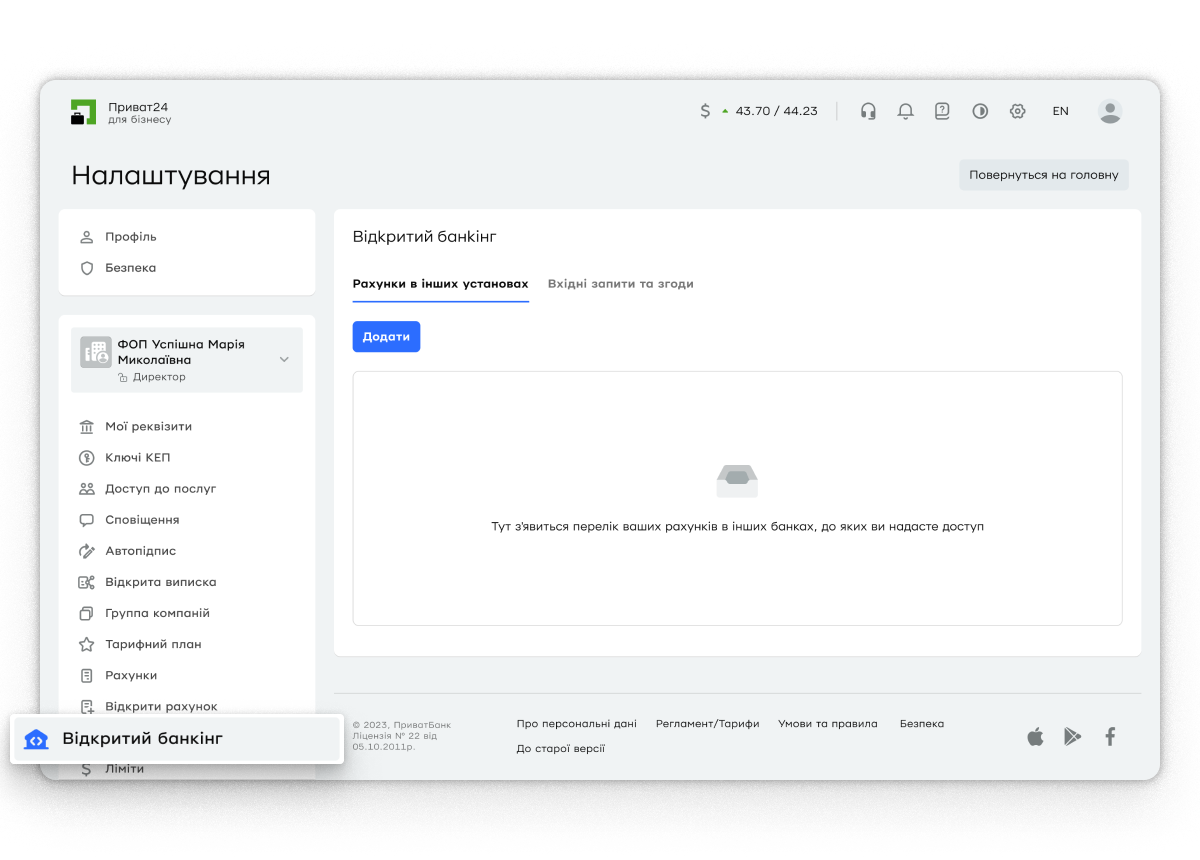Open the Google Play icon
The image size is (1200, 860).
pyautogui.click(x=1073, y=737)
